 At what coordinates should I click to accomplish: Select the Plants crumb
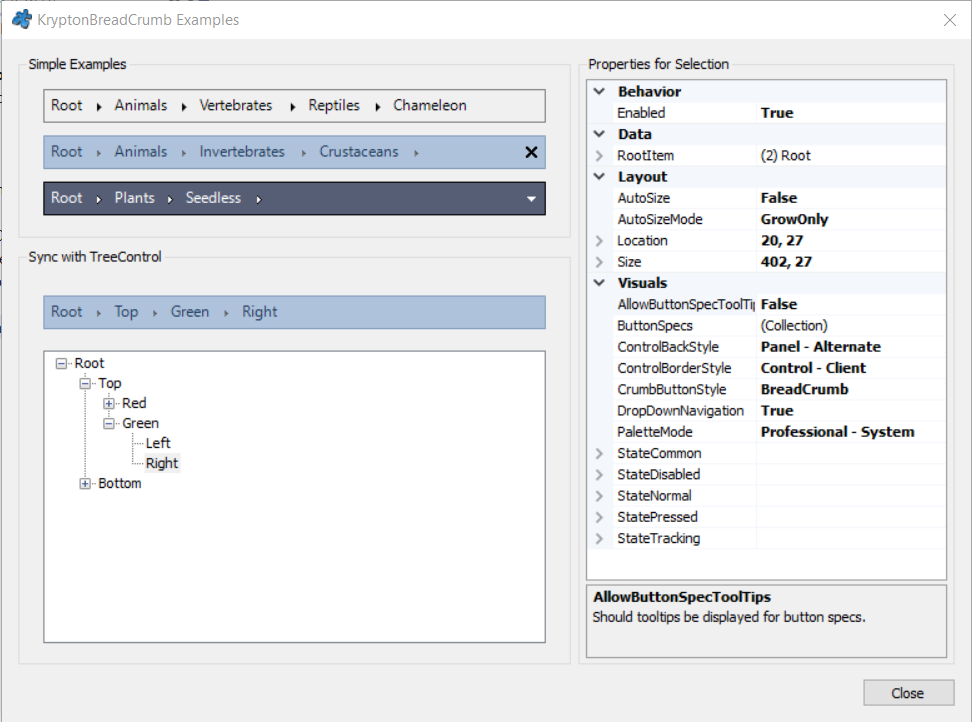coord(135,198)
